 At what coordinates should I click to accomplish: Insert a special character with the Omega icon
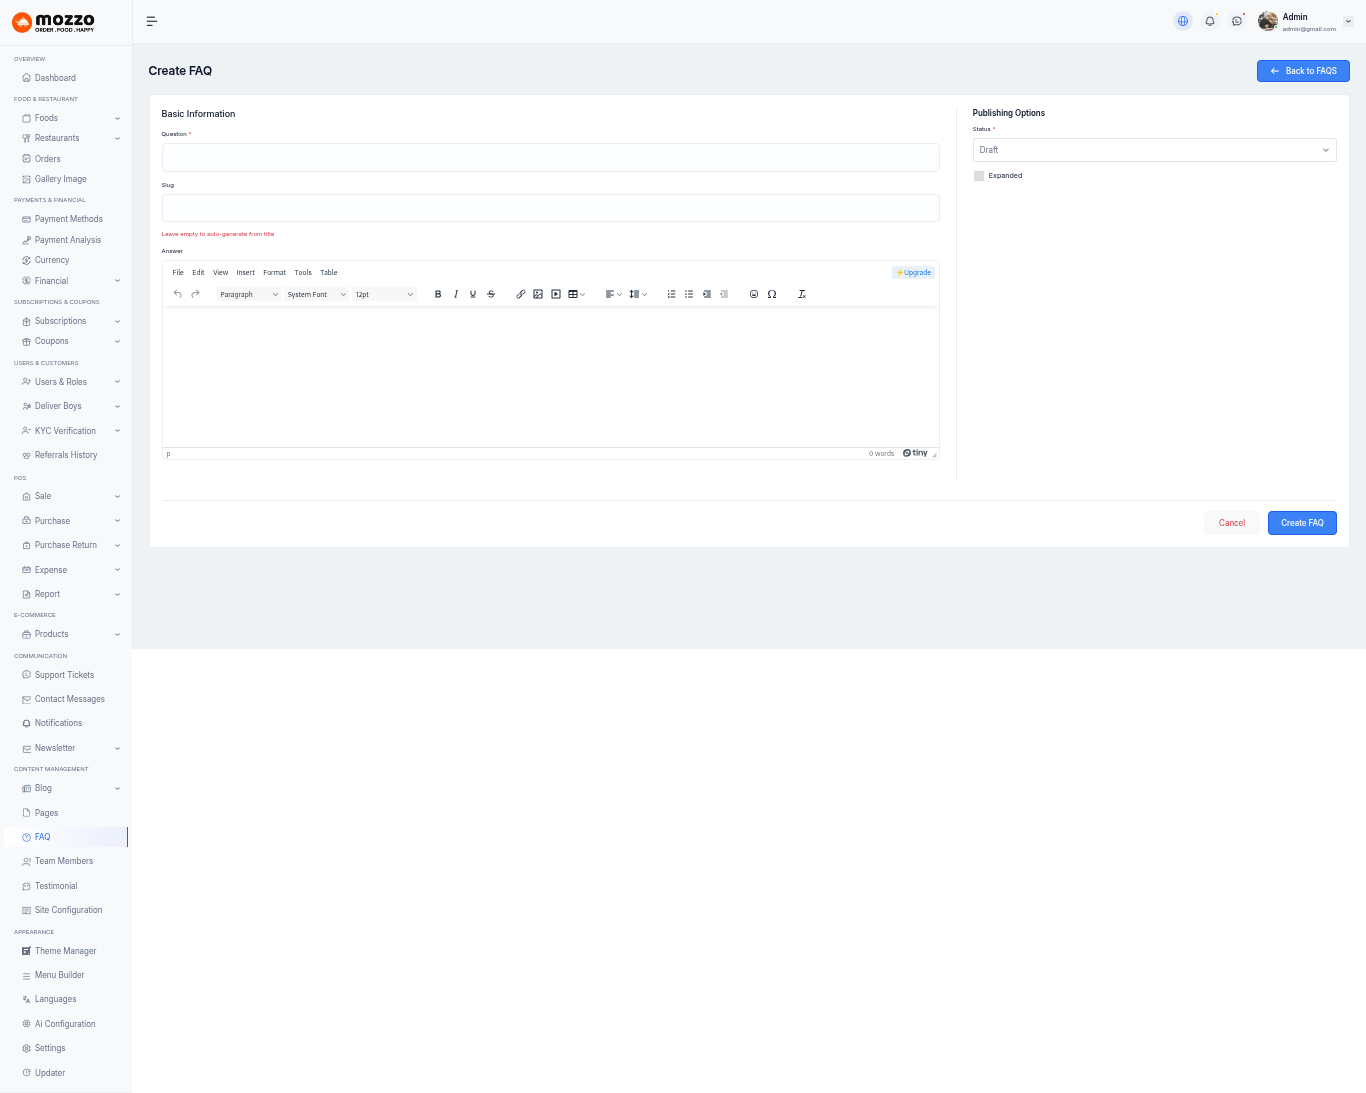pyautogui.click(x=772, y=294)
